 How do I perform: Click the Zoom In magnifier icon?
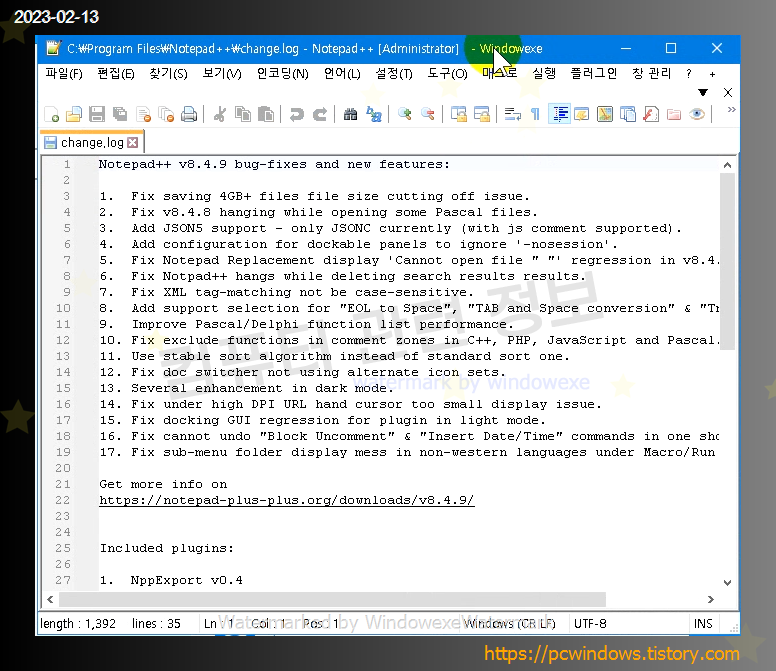405,114
